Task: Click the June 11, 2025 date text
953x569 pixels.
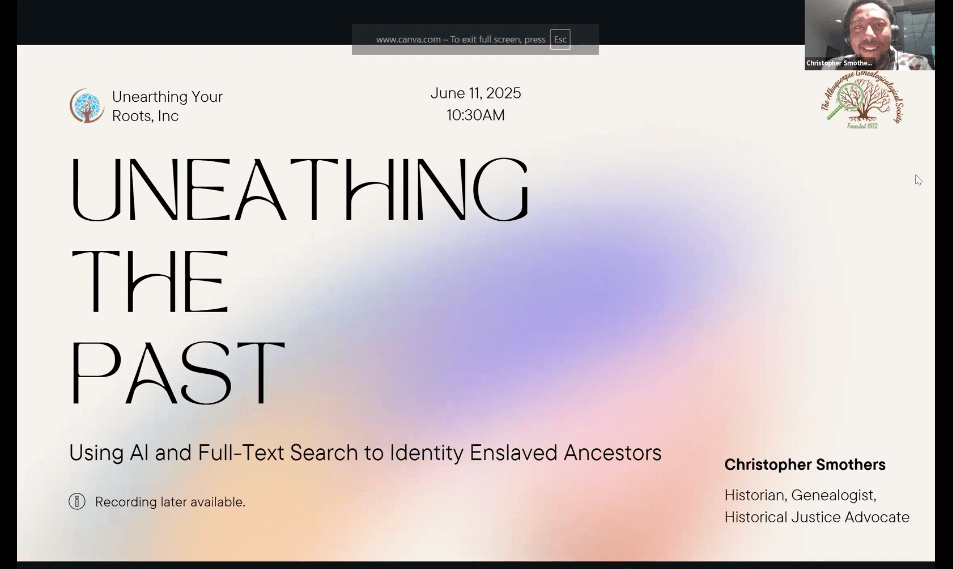Action: (x=475, y=93)
